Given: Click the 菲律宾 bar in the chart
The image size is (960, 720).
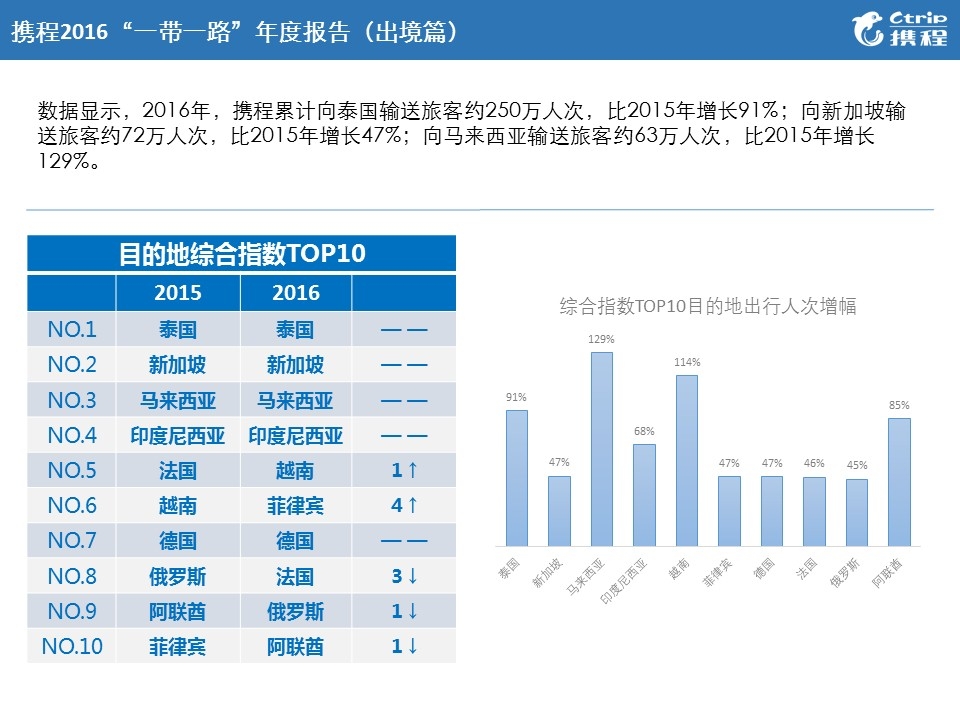Looking at the screenshot, I should [x=729, y=511].
